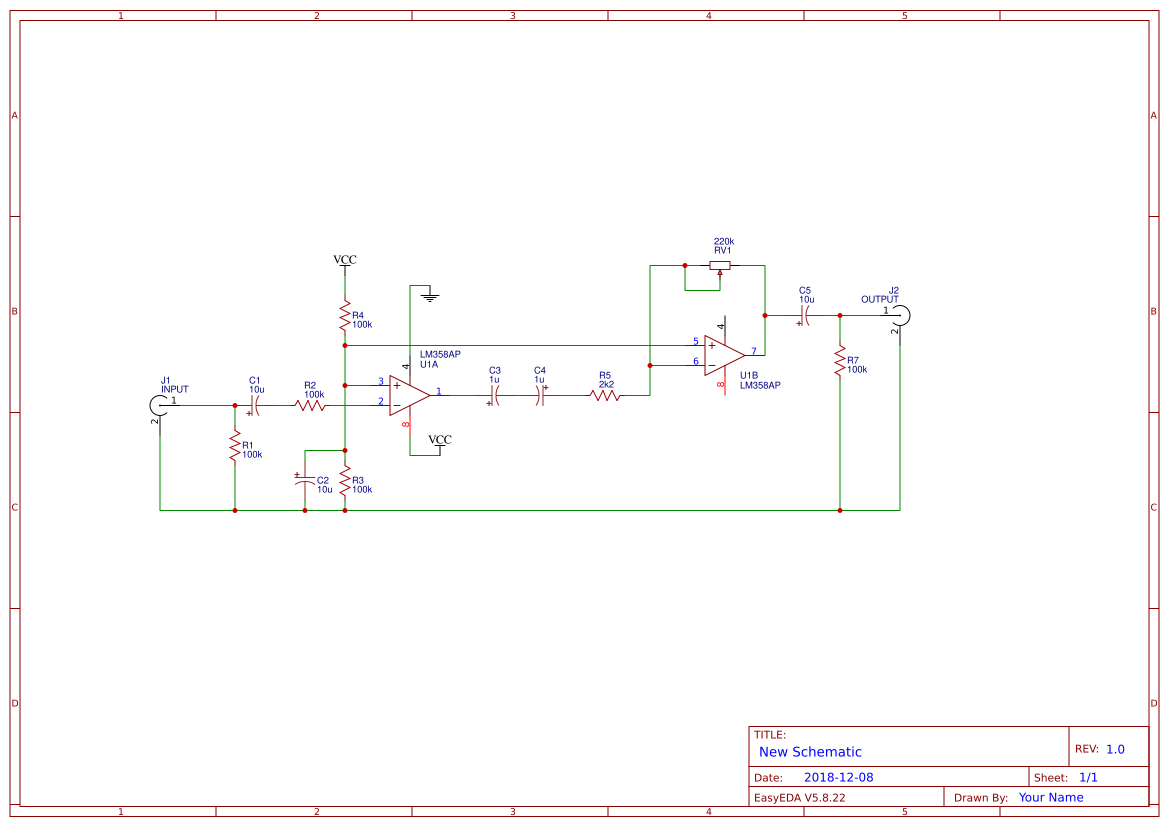This screenshot has width=1169, height=827.
Task: Select the EasyEDA V5.8.22 version text
Action: coord(800,797)
